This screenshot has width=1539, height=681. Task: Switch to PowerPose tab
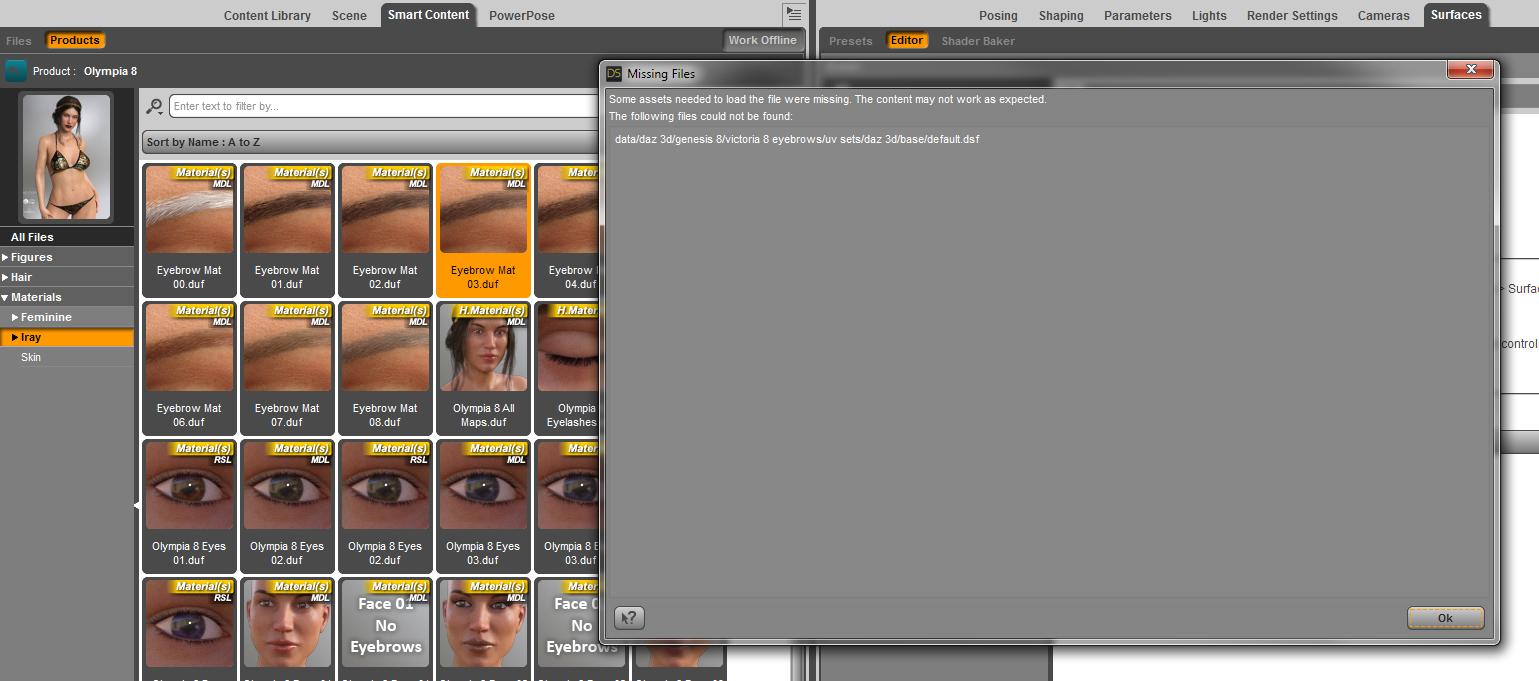click(522, 15)
